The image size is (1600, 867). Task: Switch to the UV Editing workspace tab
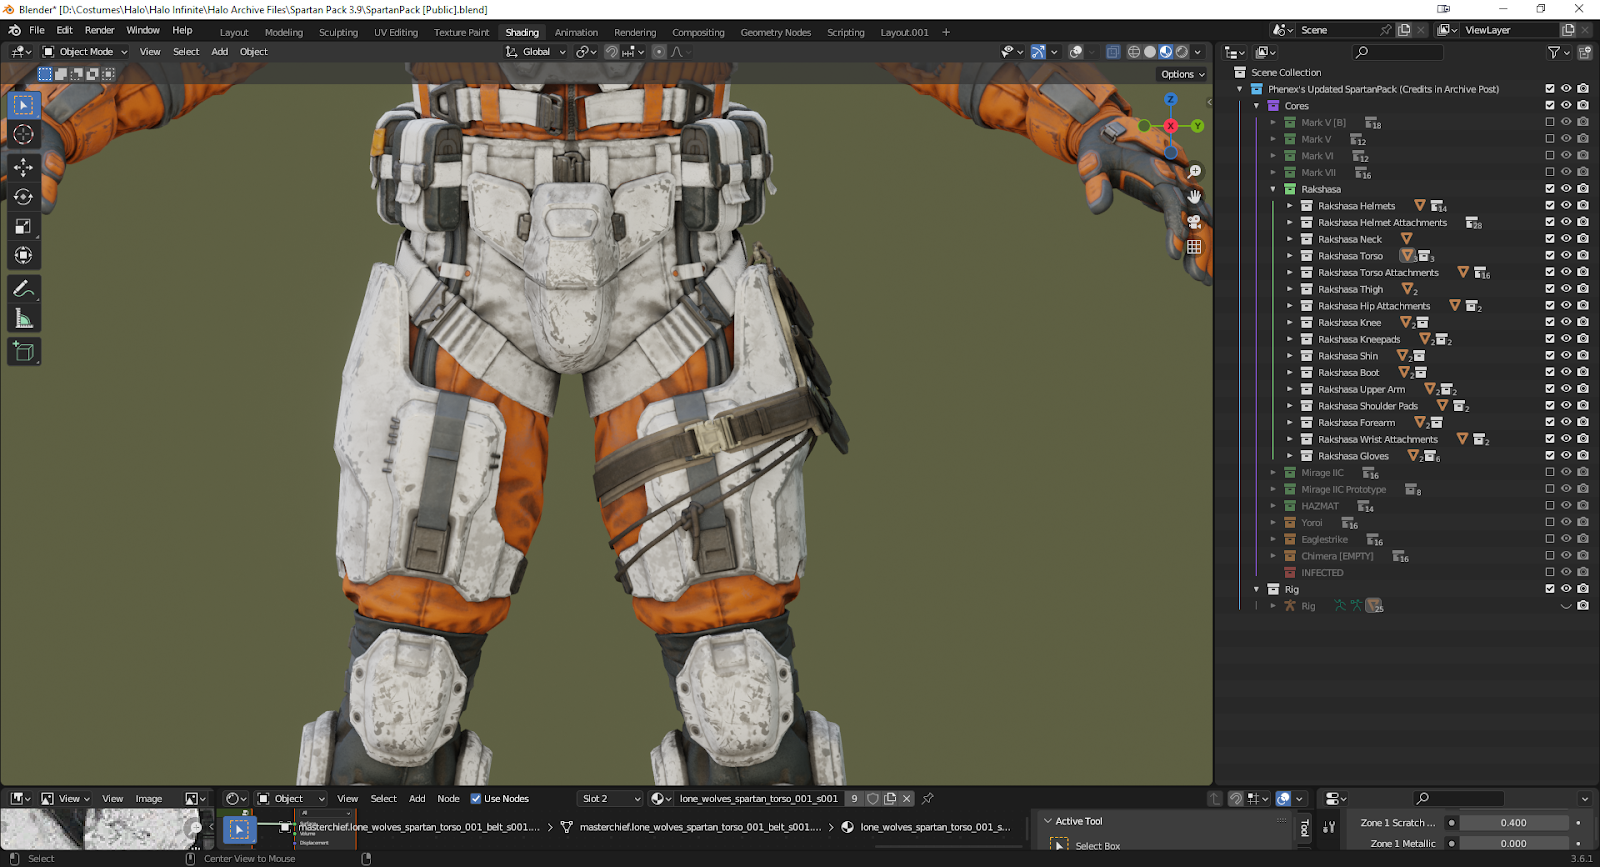click(x=395, y=33)
